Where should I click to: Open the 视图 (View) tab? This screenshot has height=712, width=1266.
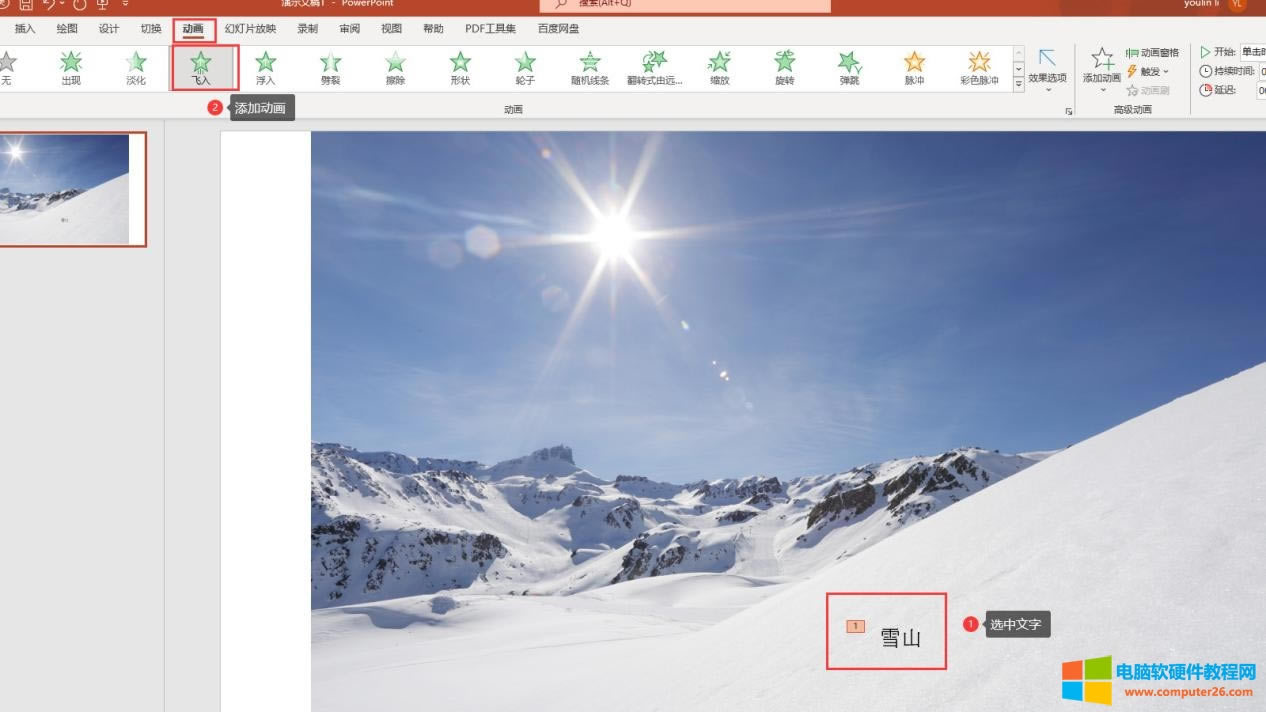click(x=392, y=29)
